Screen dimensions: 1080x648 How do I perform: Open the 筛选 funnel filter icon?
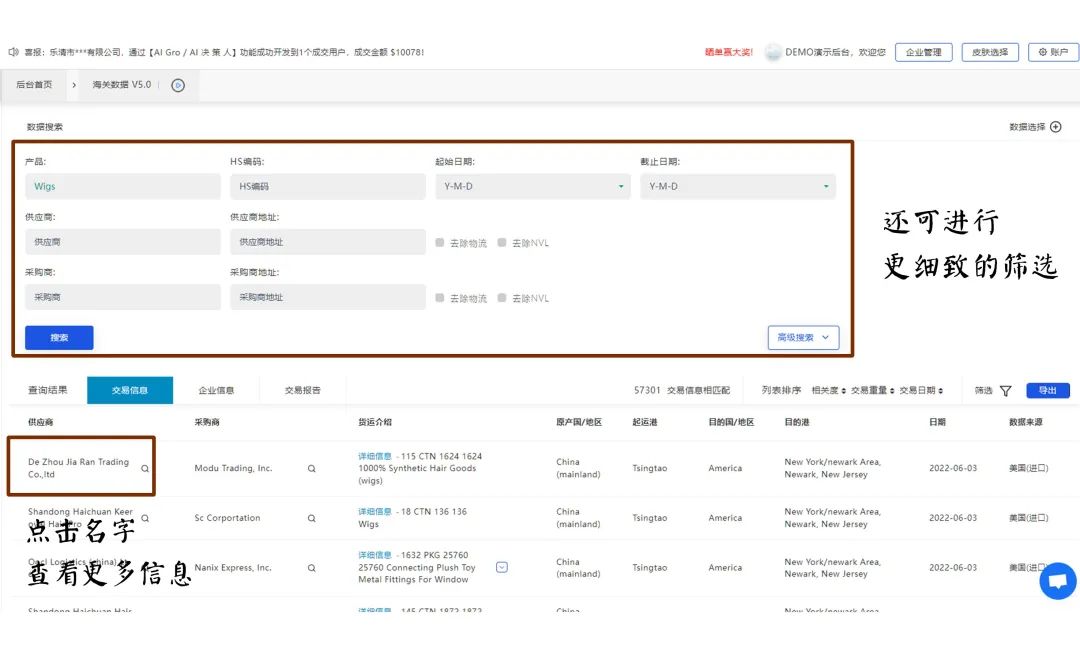coord(1005,391)
